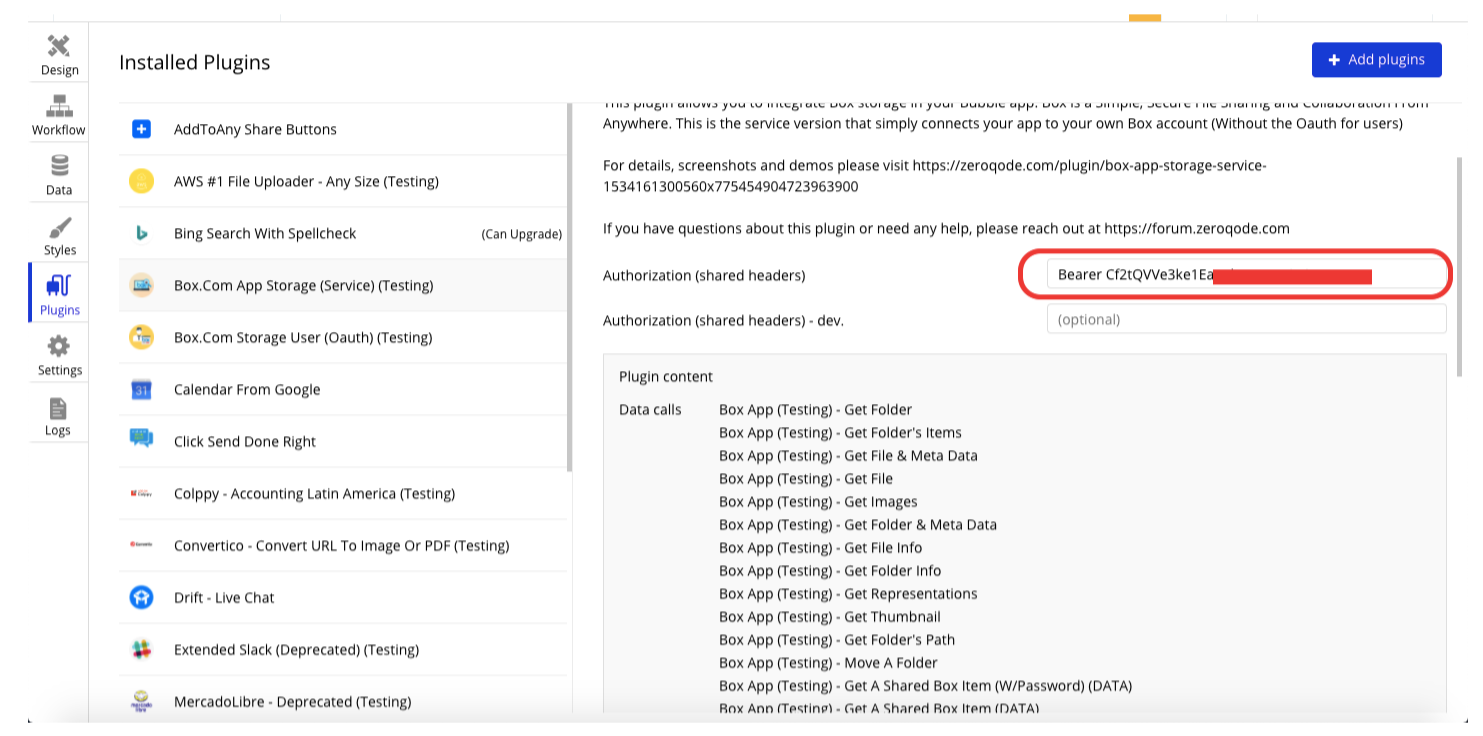This screenshot has height=736, width=1483.
Task: Click Bing Search plugin icon
Action: (141, 233)
